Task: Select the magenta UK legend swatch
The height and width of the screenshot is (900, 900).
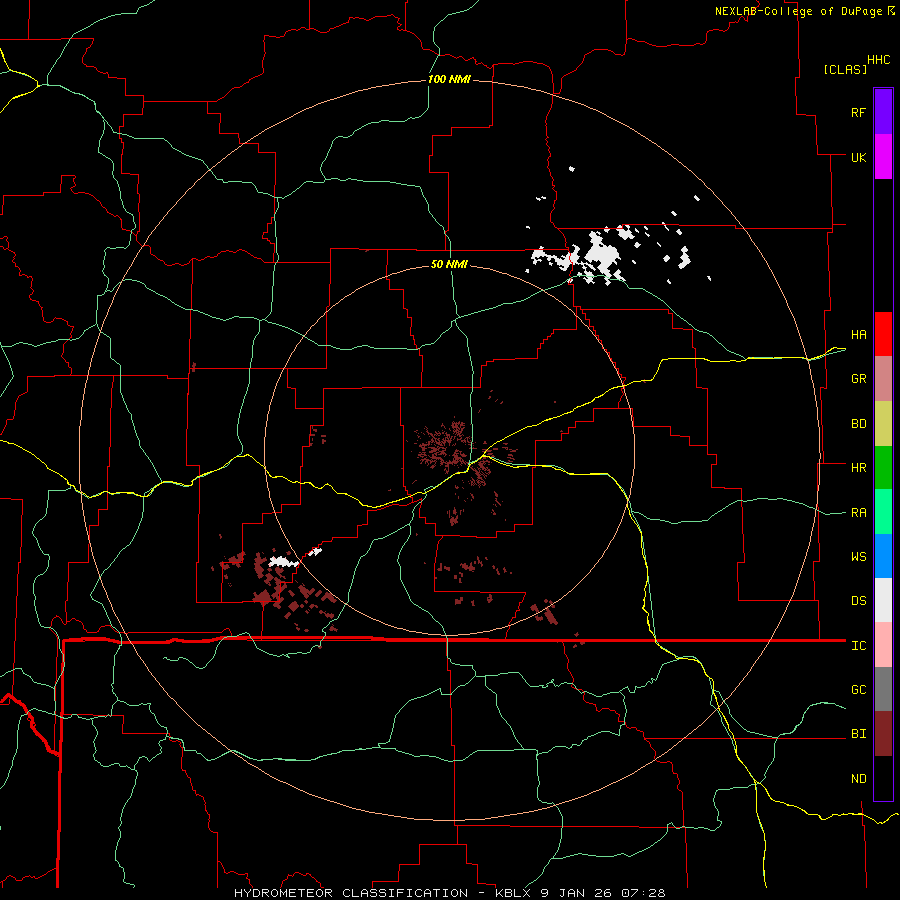Action: (x=883, y=157)
